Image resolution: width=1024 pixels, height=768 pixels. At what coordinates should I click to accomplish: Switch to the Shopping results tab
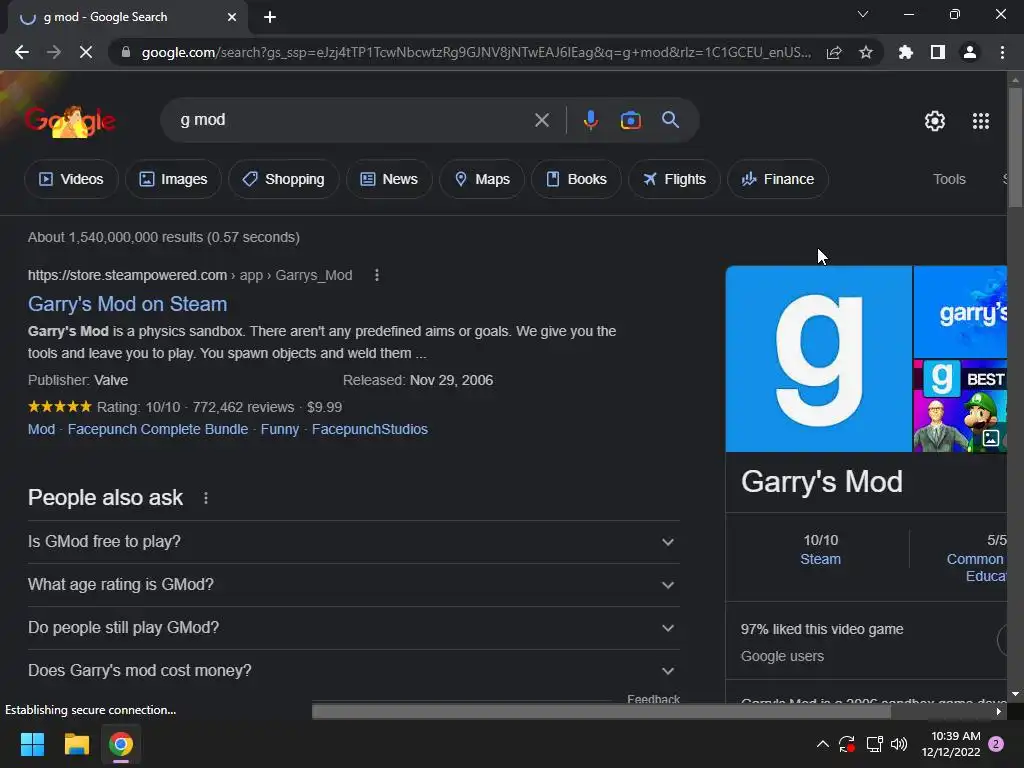pos(283,179)
